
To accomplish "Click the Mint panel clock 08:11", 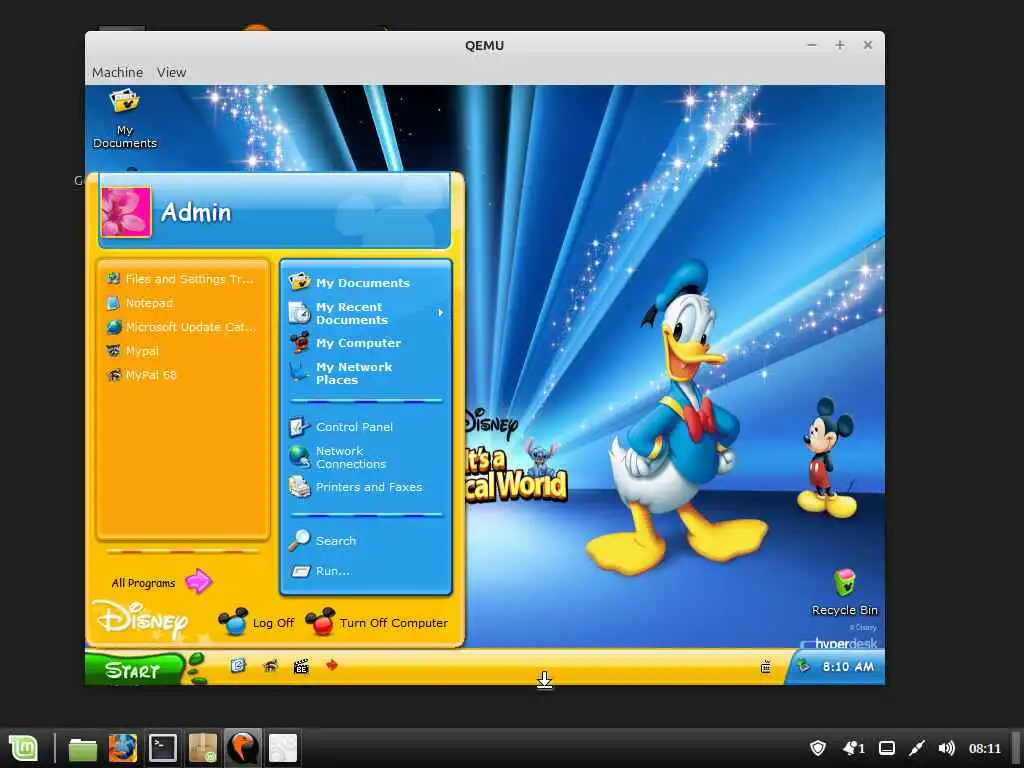I will (984, 748).
